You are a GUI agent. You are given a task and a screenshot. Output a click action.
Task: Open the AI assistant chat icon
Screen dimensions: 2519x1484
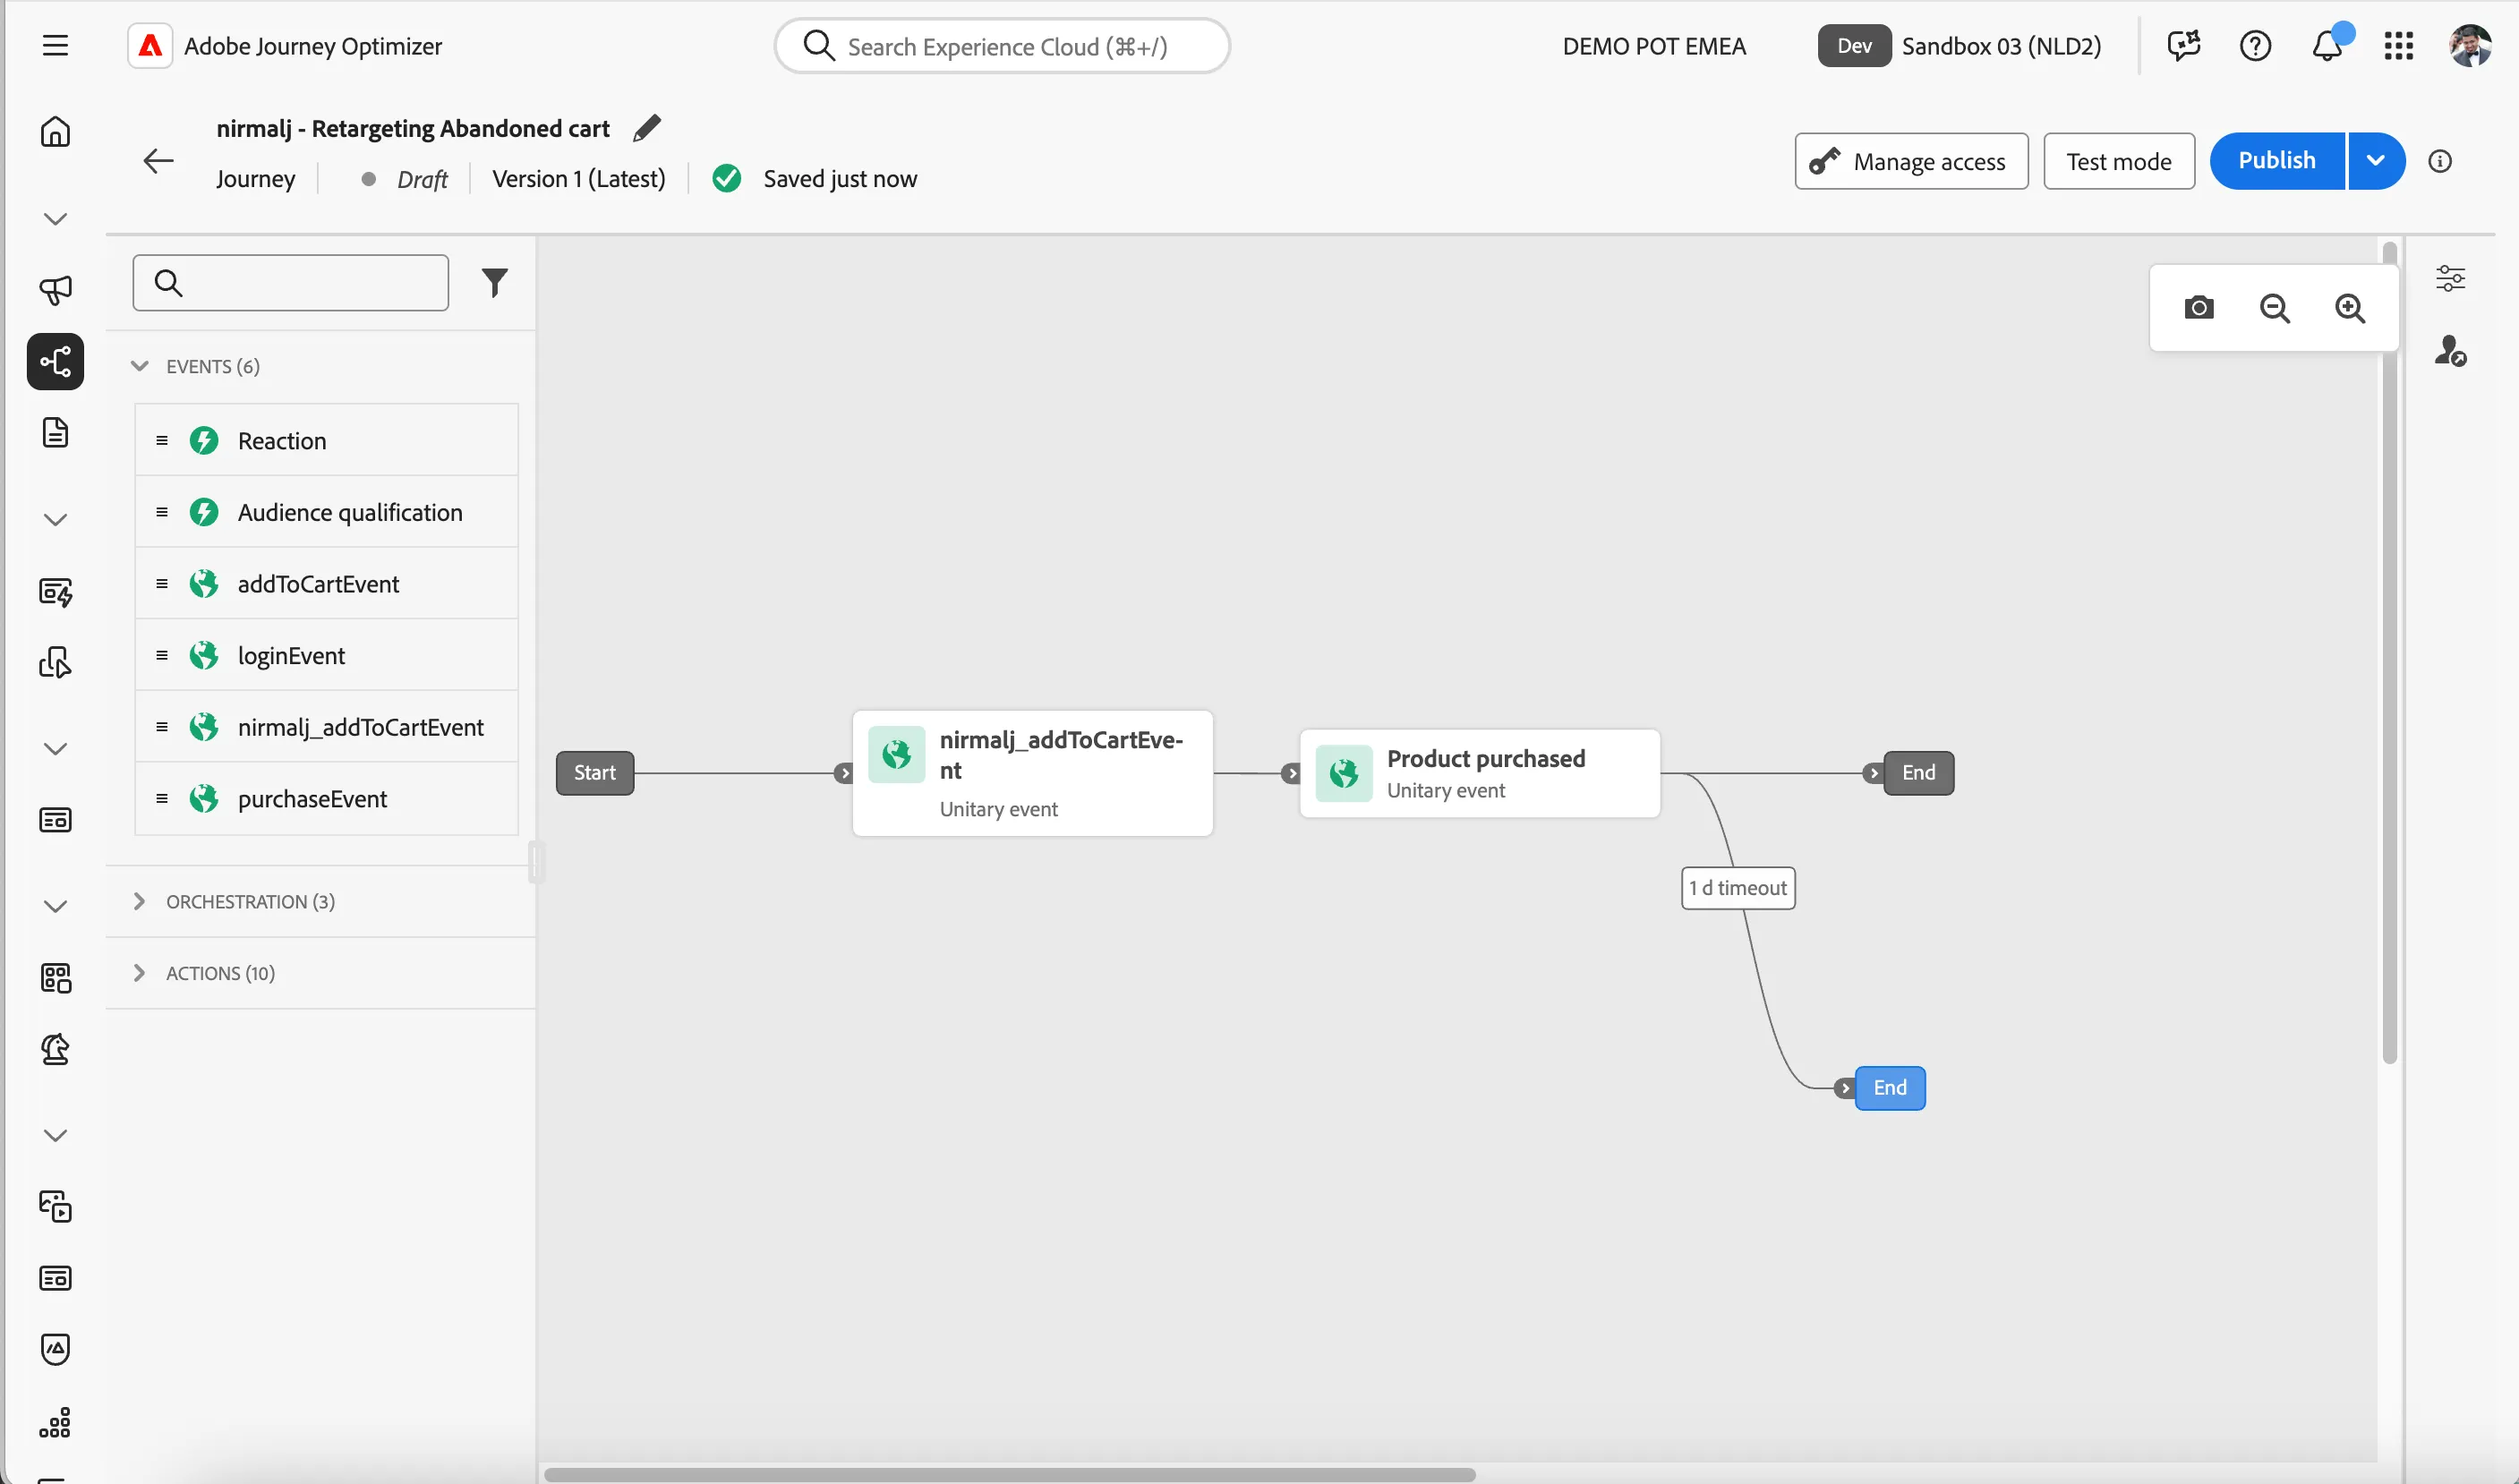(2184, 46)
